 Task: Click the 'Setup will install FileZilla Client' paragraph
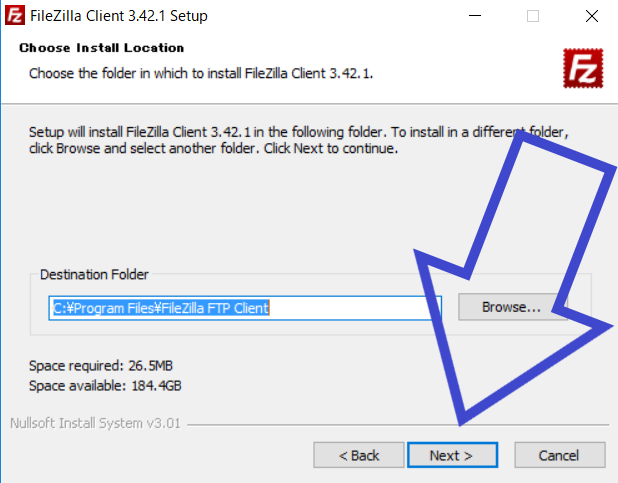298,140
